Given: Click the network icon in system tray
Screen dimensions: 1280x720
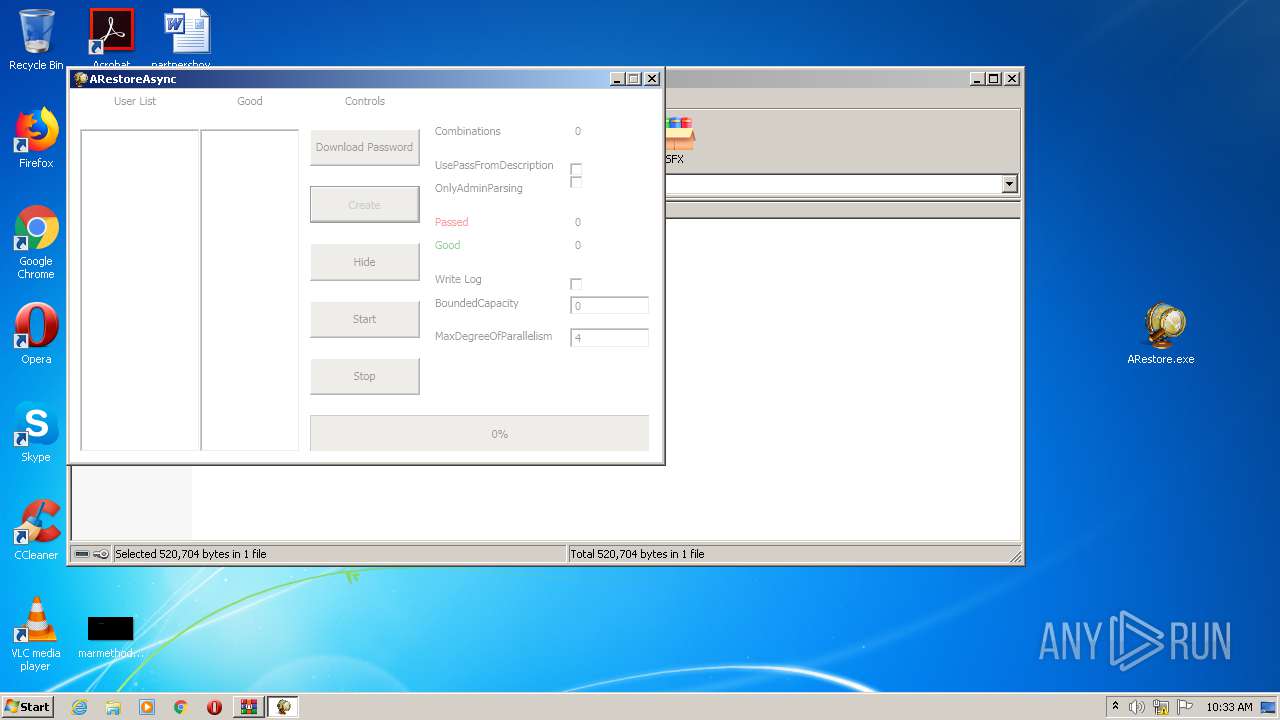Looking at the screenshot, I should (1161, 707).
